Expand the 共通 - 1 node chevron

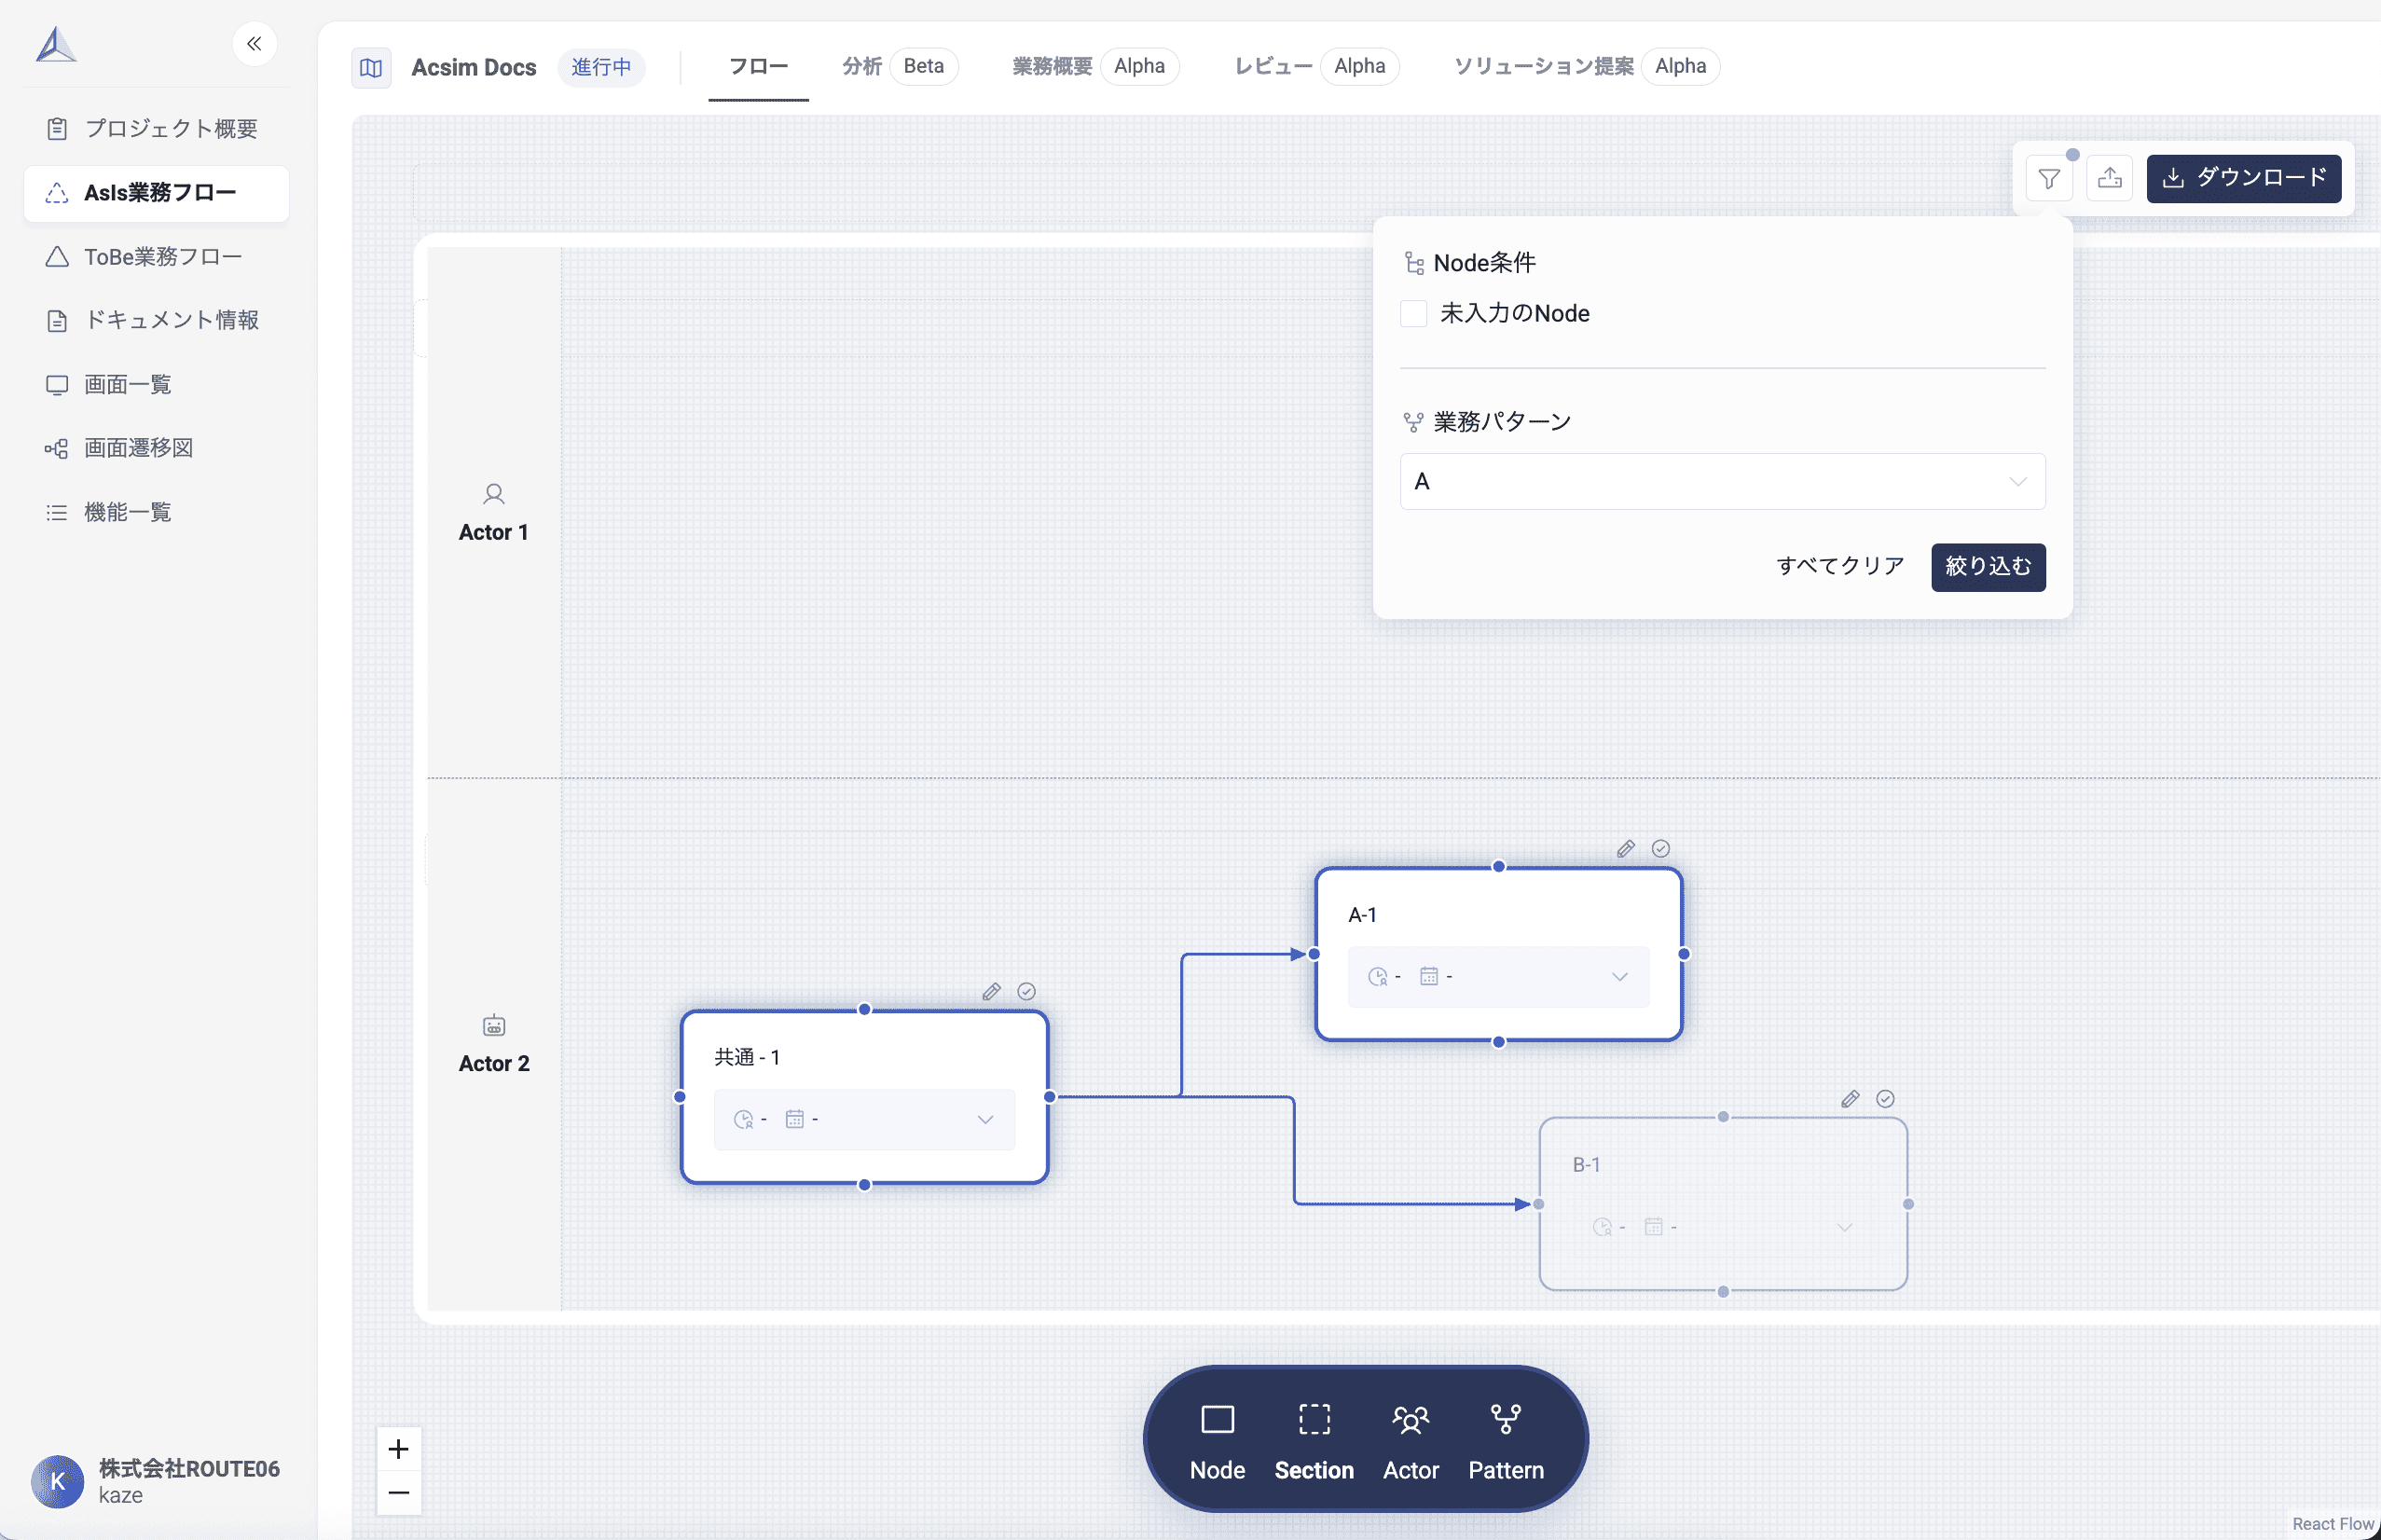click(x=985, y=1120)
